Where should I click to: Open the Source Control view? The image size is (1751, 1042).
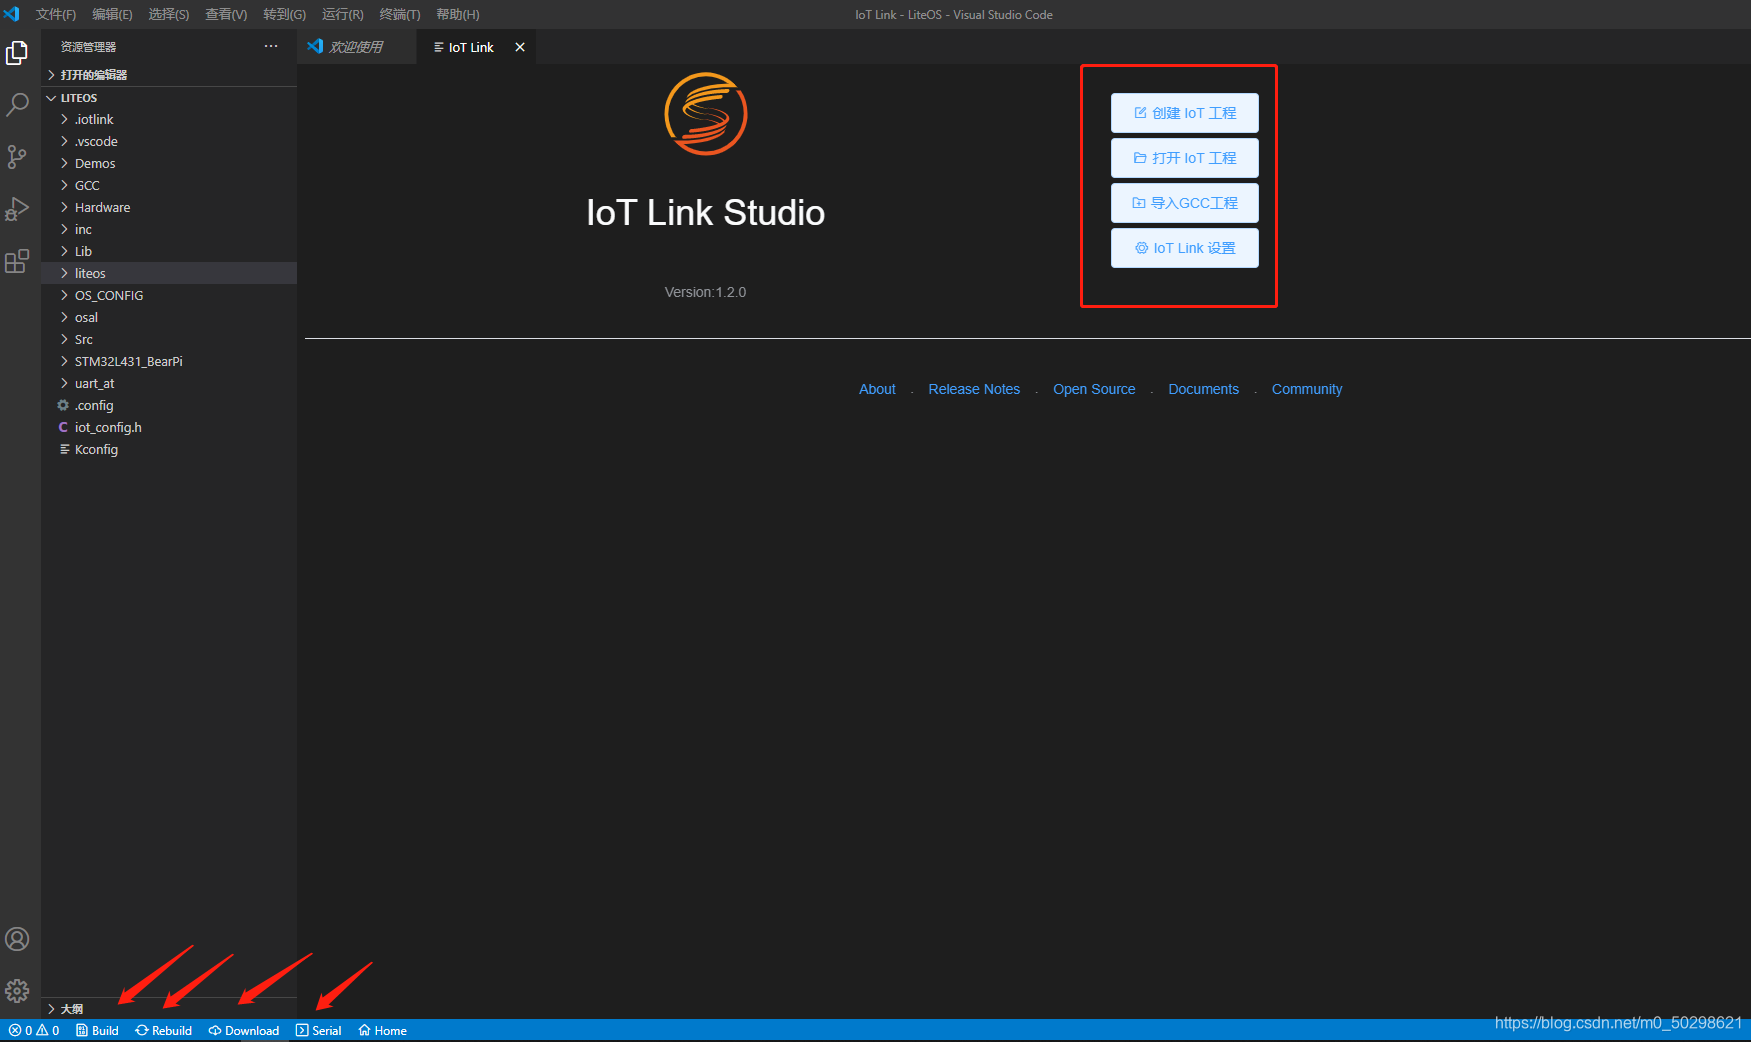tap(17, 157)
